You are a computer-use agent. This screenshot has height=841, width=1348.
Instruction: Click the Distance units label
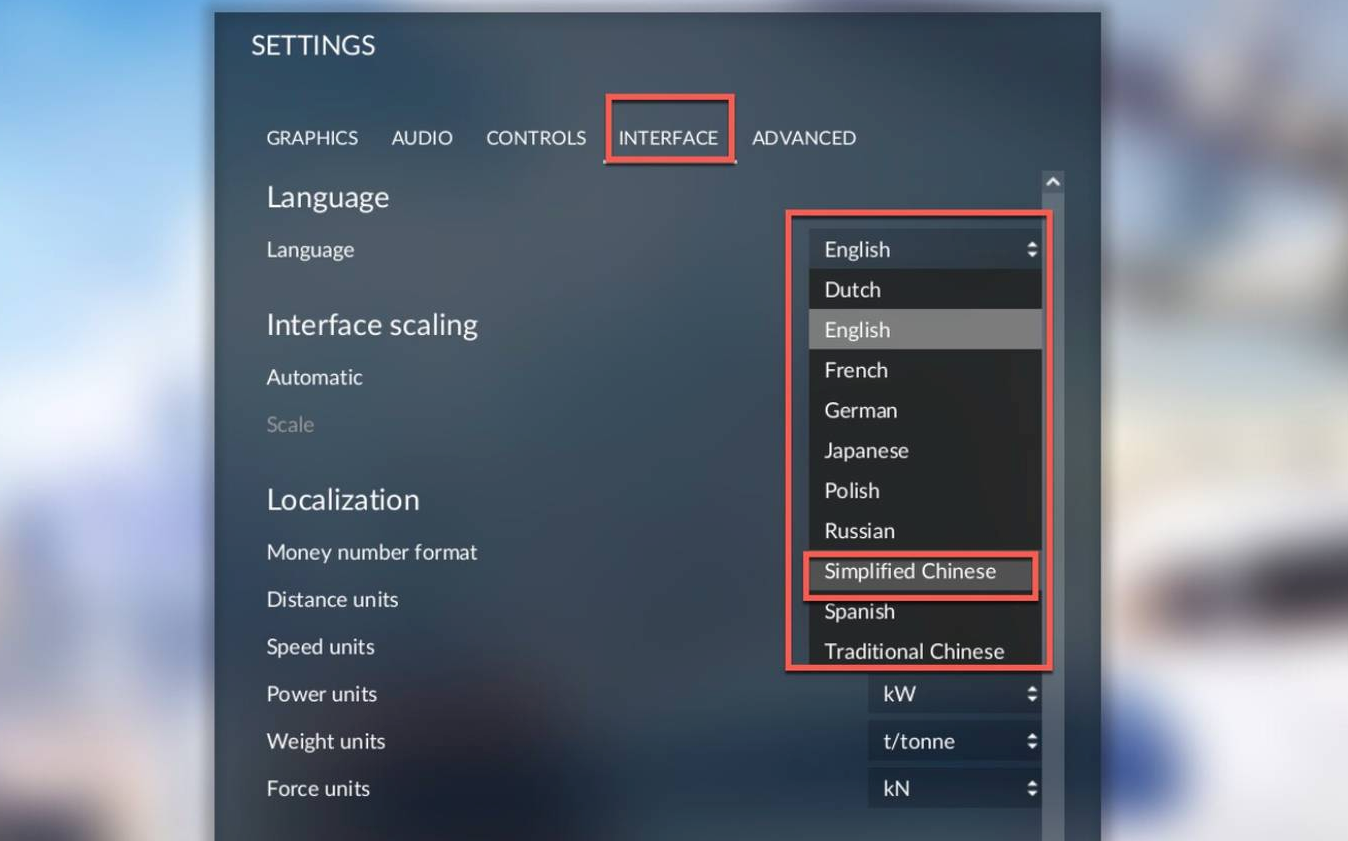(332, 599)
